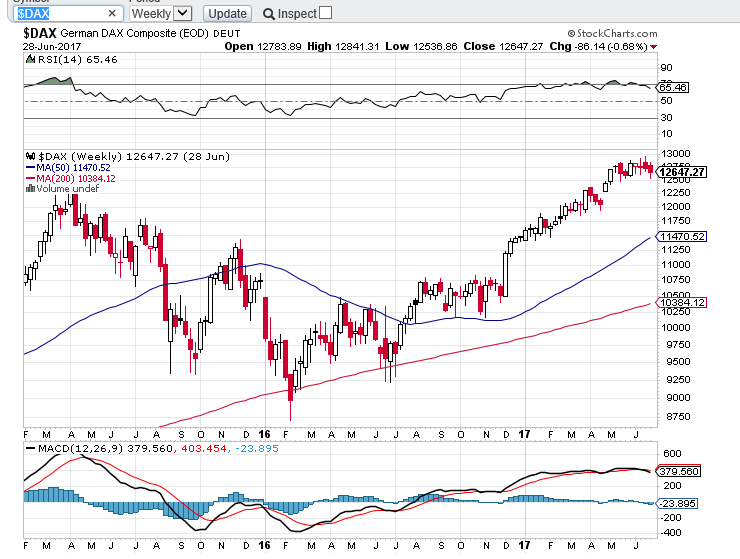The width and height of the screenshot is (740, 559).
Task: Click the MA(50) 11470.52 legend text
Action: tap(73, 168)
